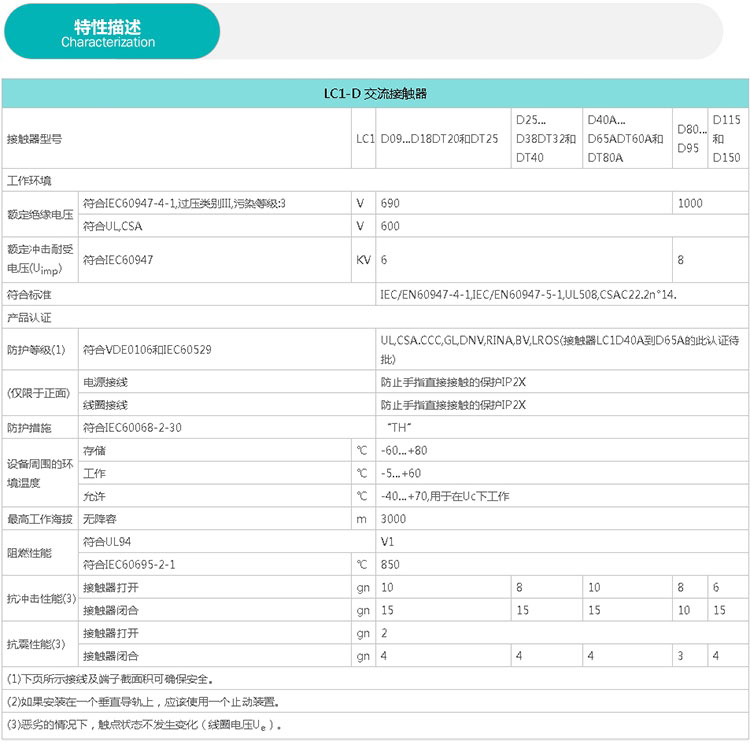Image resolution: width=750 pixels, height=756 pixels.
Task: Click the 最高工作海拔 row label
Action: point(40,519)
